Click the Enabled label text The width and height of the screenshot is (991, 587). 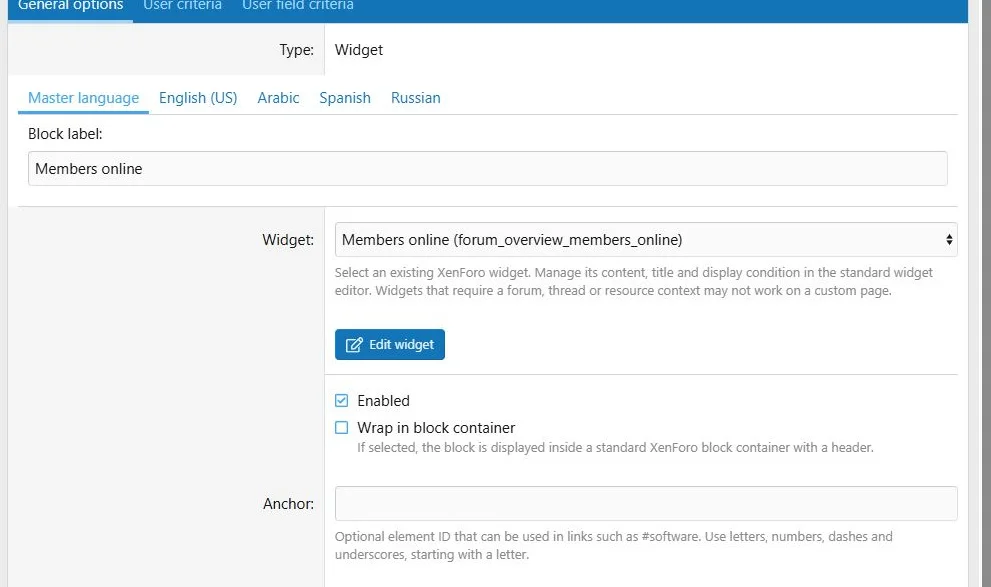pyautogui.click(x=384, y=401)
